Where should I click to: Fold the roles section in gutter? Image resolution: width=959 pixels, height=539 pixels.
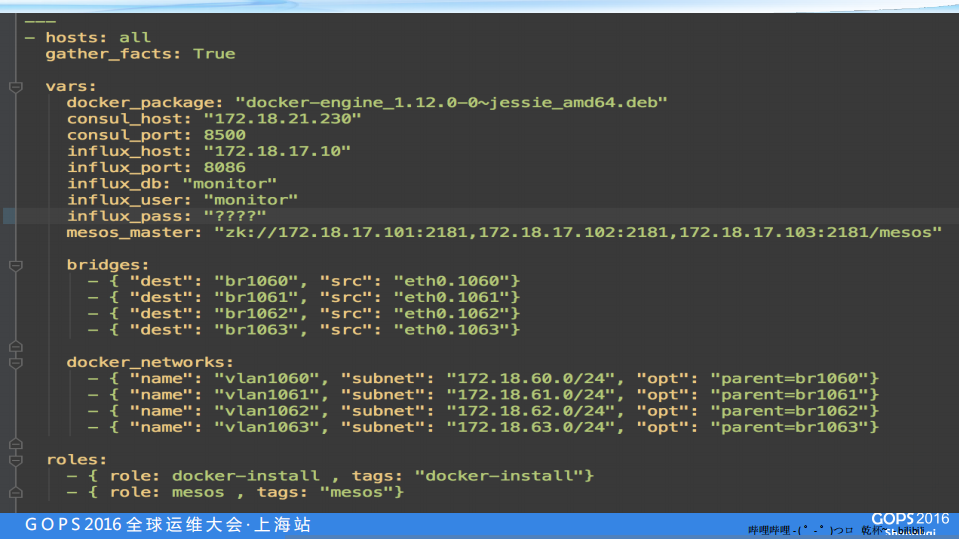[x=15, y=460]
